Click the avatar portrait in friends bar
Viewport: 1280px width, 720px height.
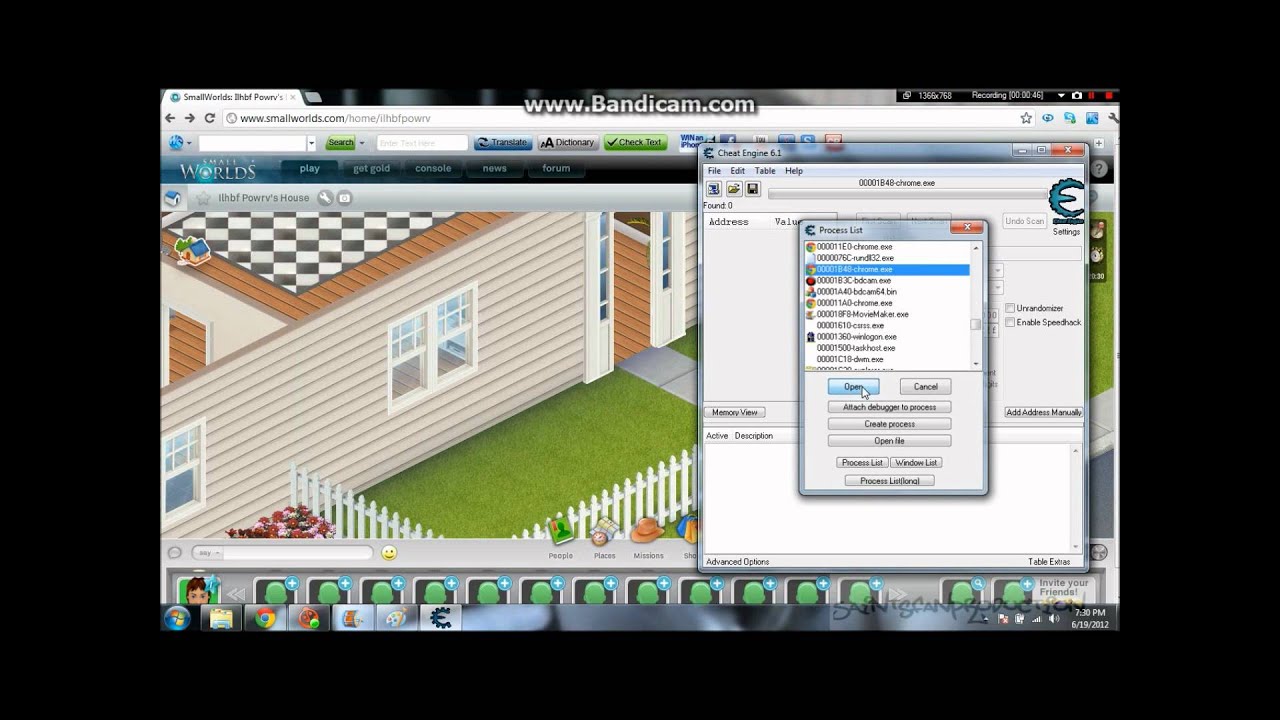pos(197,591)
